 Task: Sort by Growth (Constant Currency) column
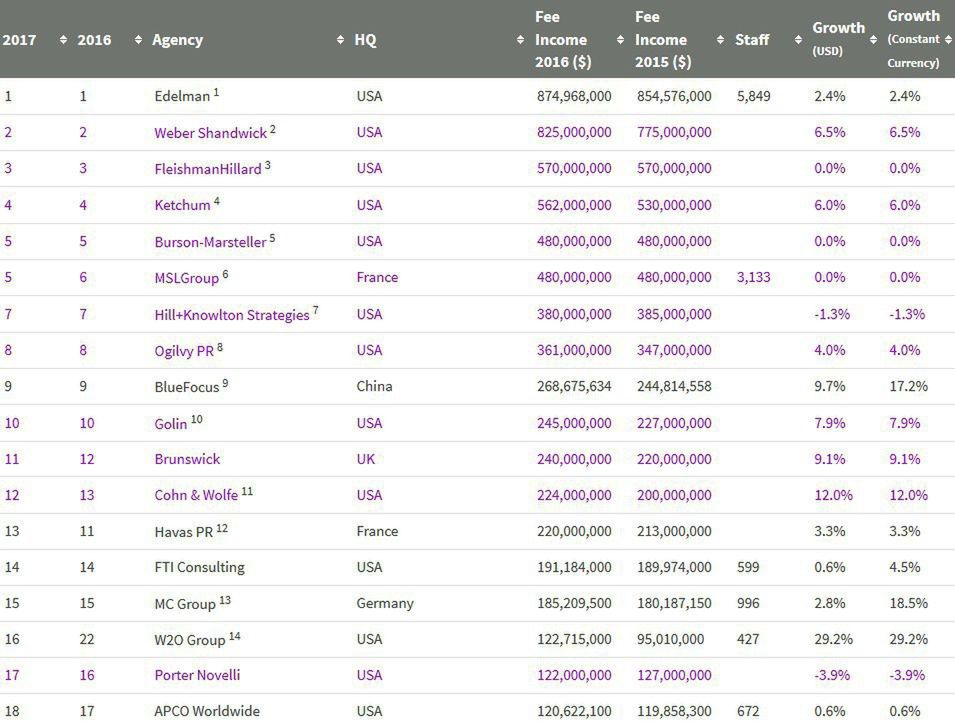(x=913, y=40)
